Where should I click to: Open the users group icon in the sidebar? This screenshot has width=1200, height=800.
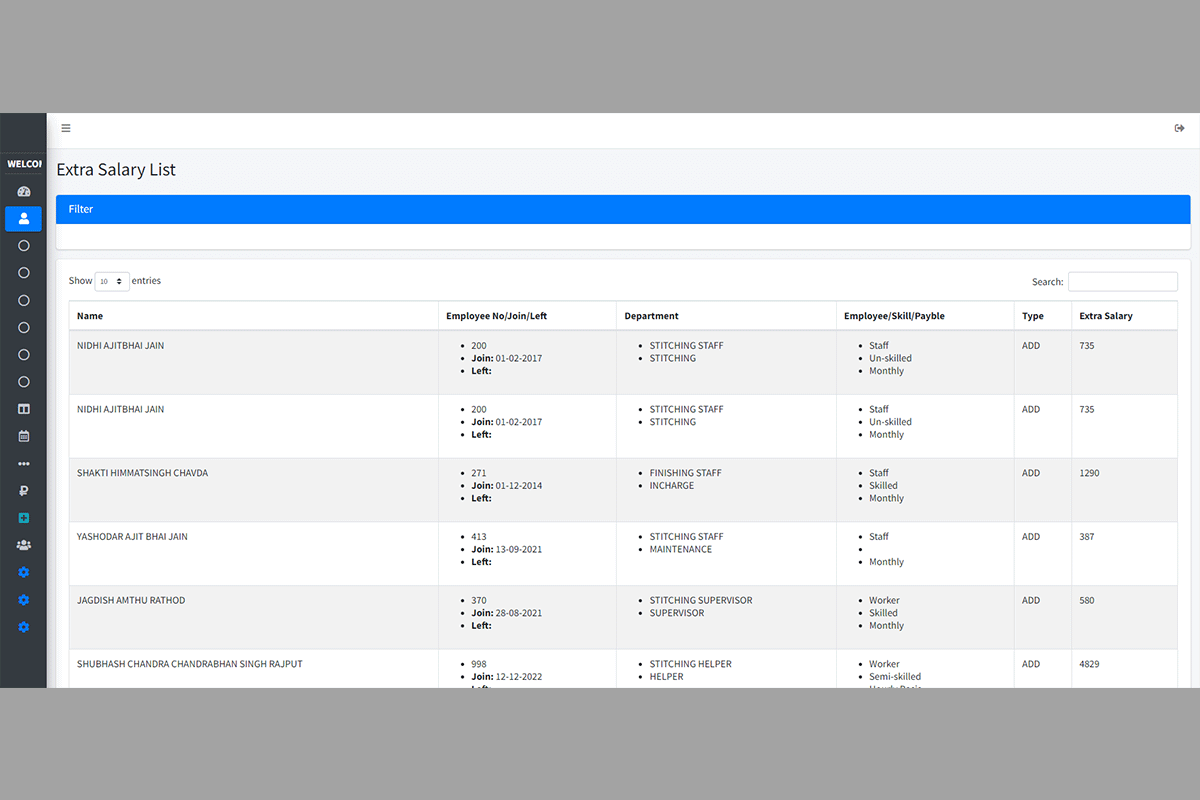[24, 545]
